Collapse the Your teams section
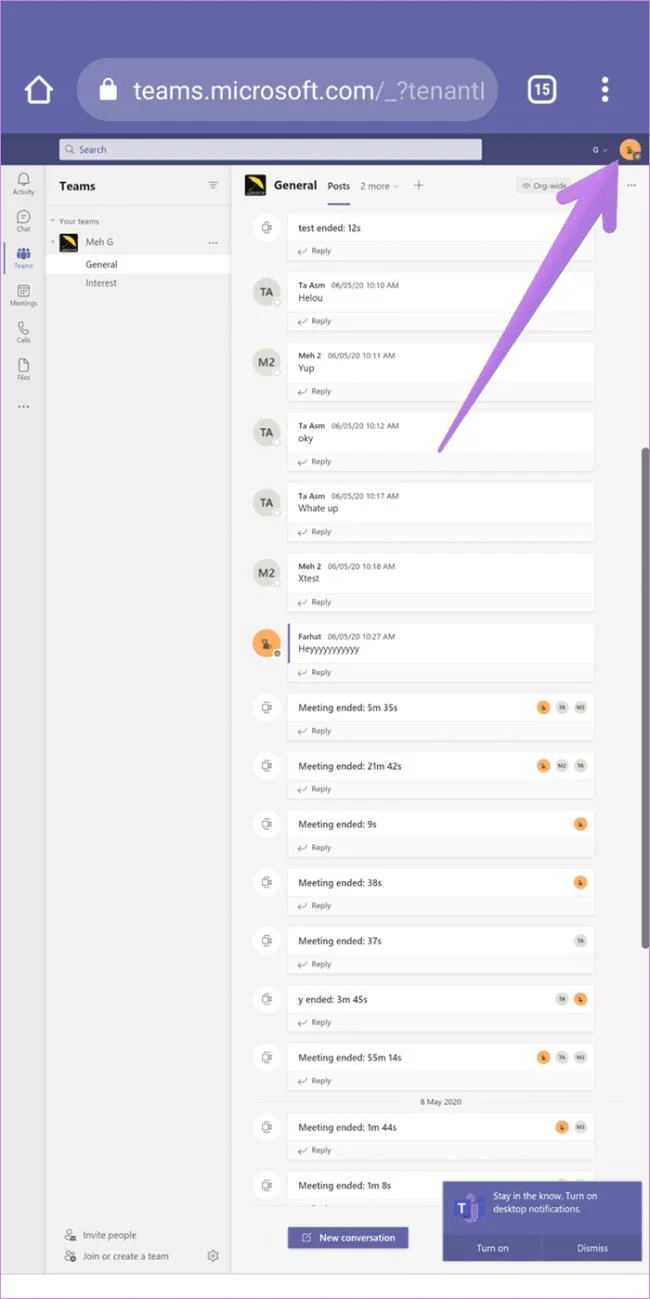The width and height of the screenshot is (650, 1299). 52,221
